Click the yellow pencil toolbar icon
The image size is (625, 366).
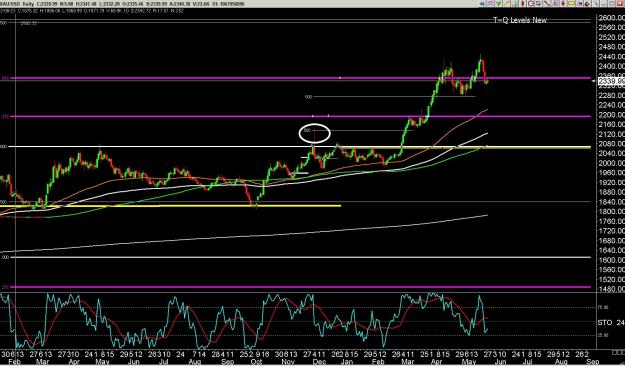[x=506, y=4]
